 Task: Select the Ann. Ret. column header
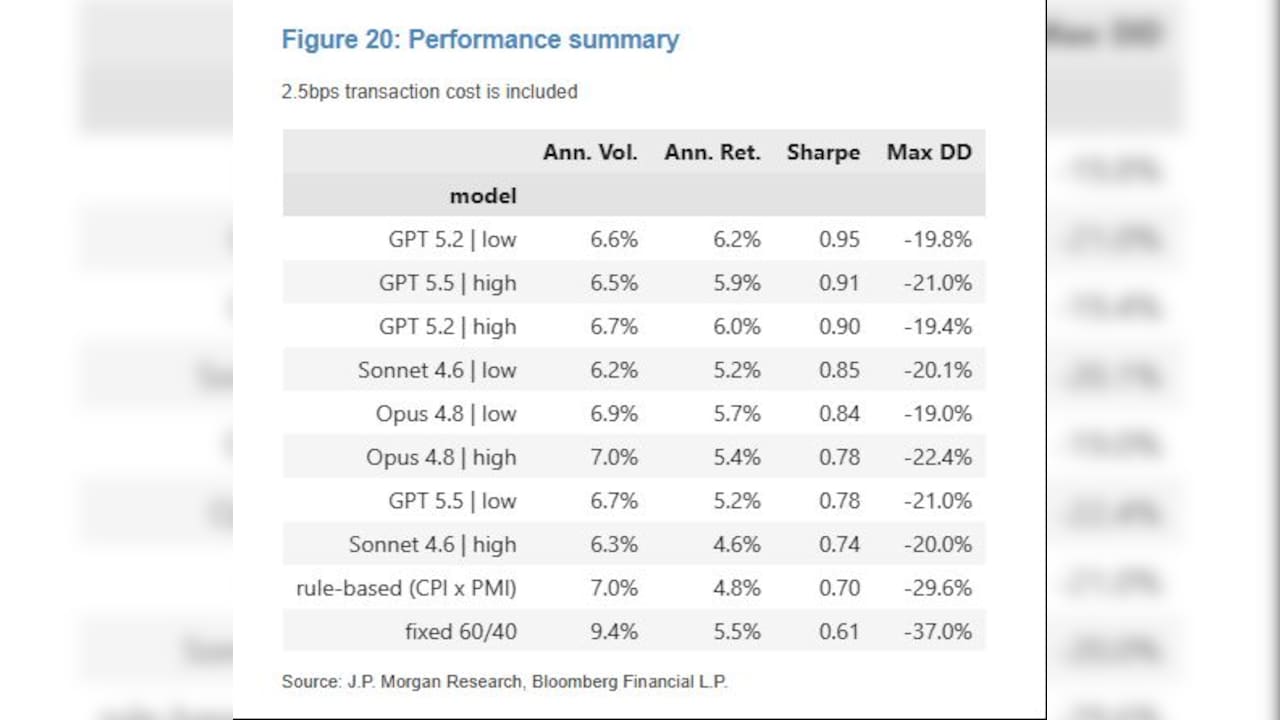(x=712, y=152)
